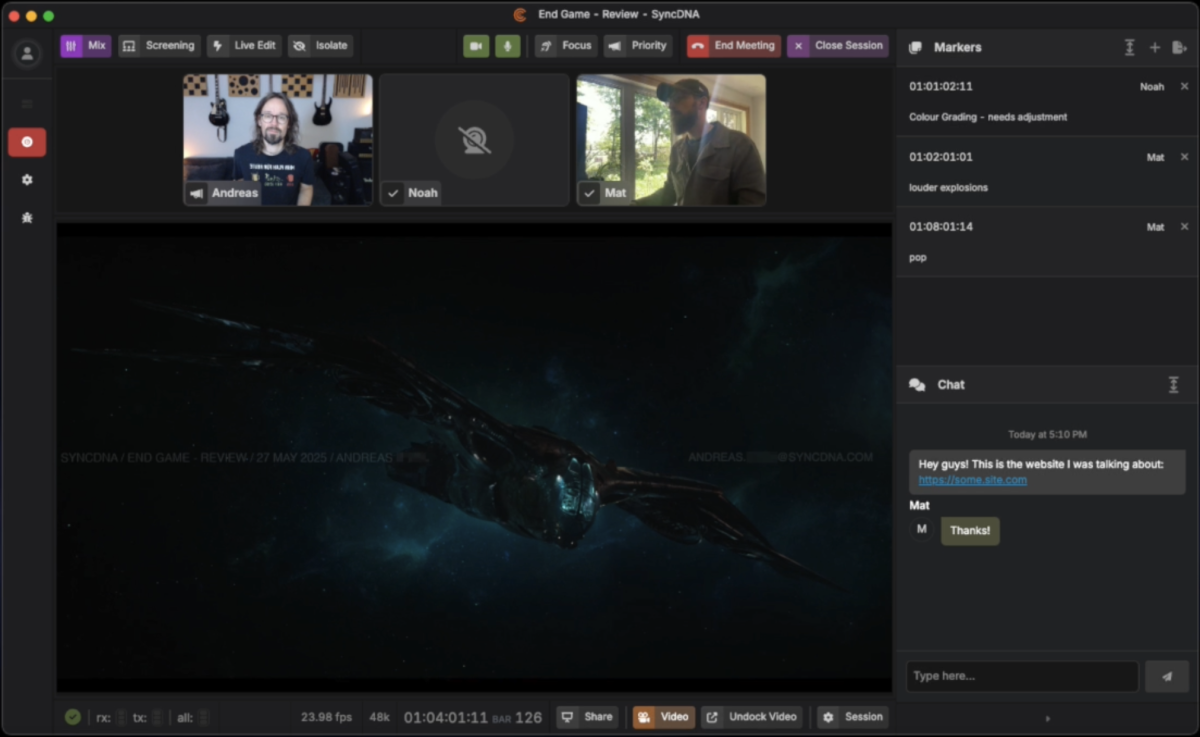
Task: Add a new marker with plus icon
Action: [x=1155, y=47]
